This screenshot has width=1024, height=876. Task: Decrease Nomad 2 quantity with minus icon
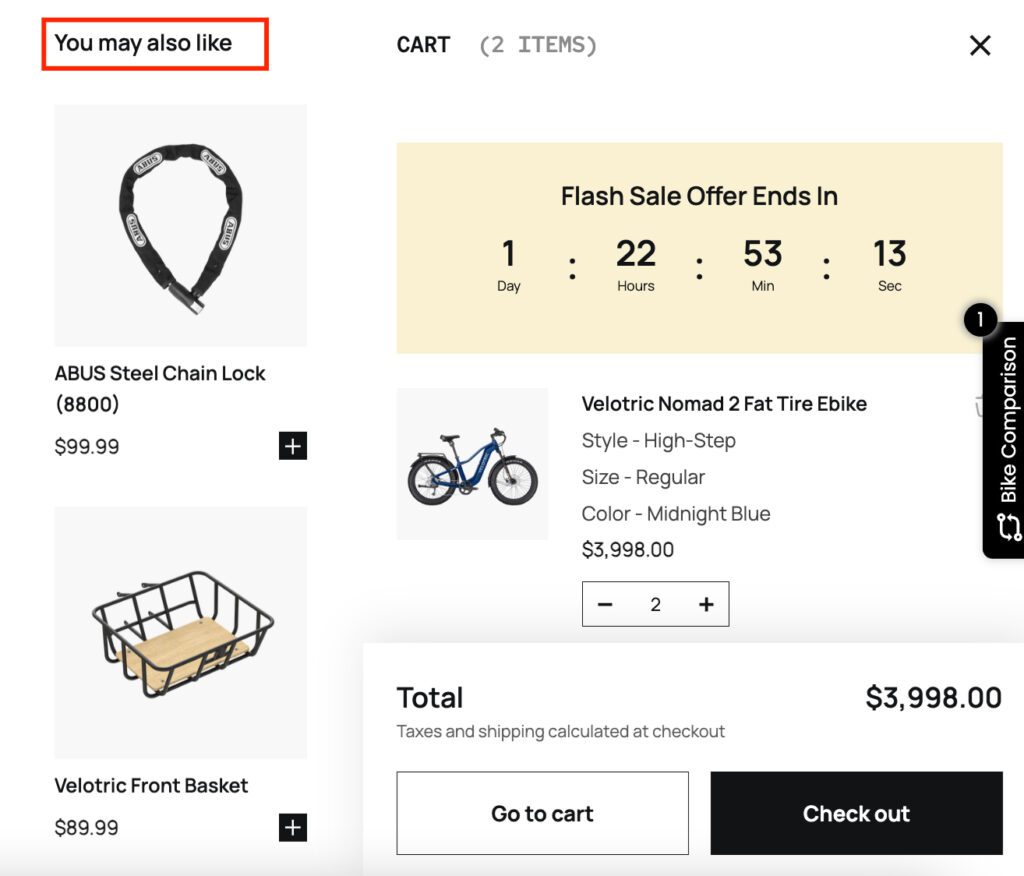pos(605,604)
